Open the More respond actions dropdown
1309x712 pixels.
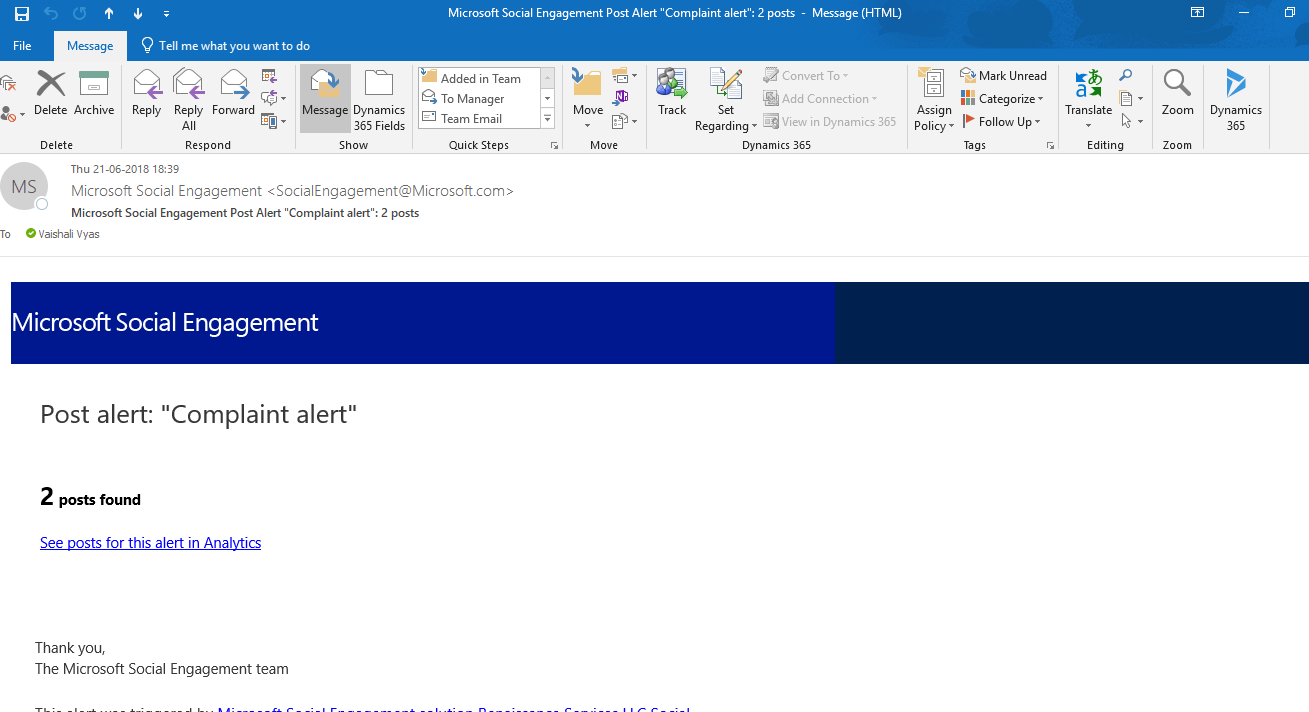273,121
